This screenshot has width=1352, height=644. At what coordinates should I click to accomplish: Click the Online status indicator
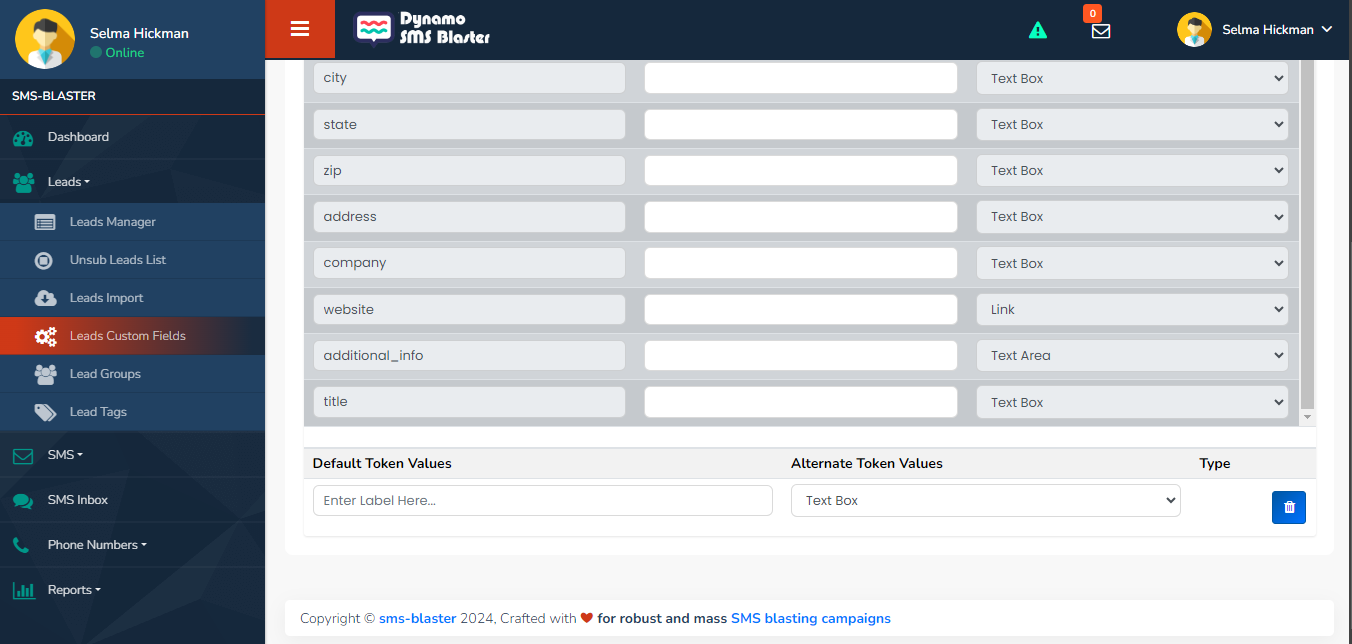click(x=117, y=52)
